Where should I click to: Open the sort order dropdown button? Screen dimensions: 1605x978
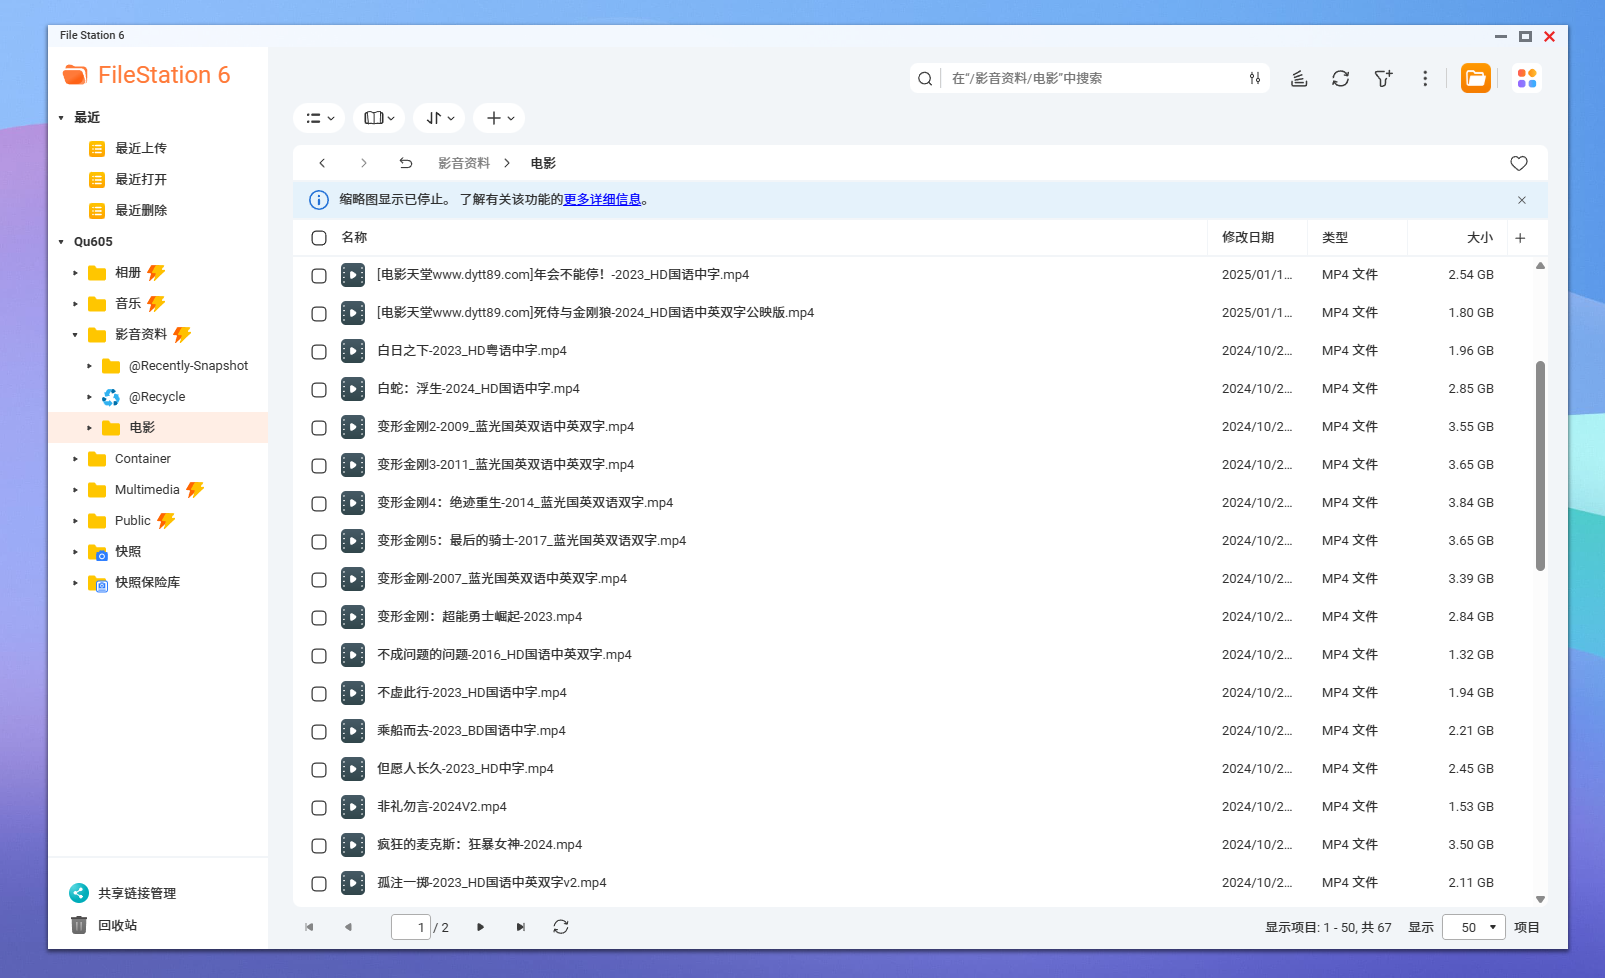(439, 118)
